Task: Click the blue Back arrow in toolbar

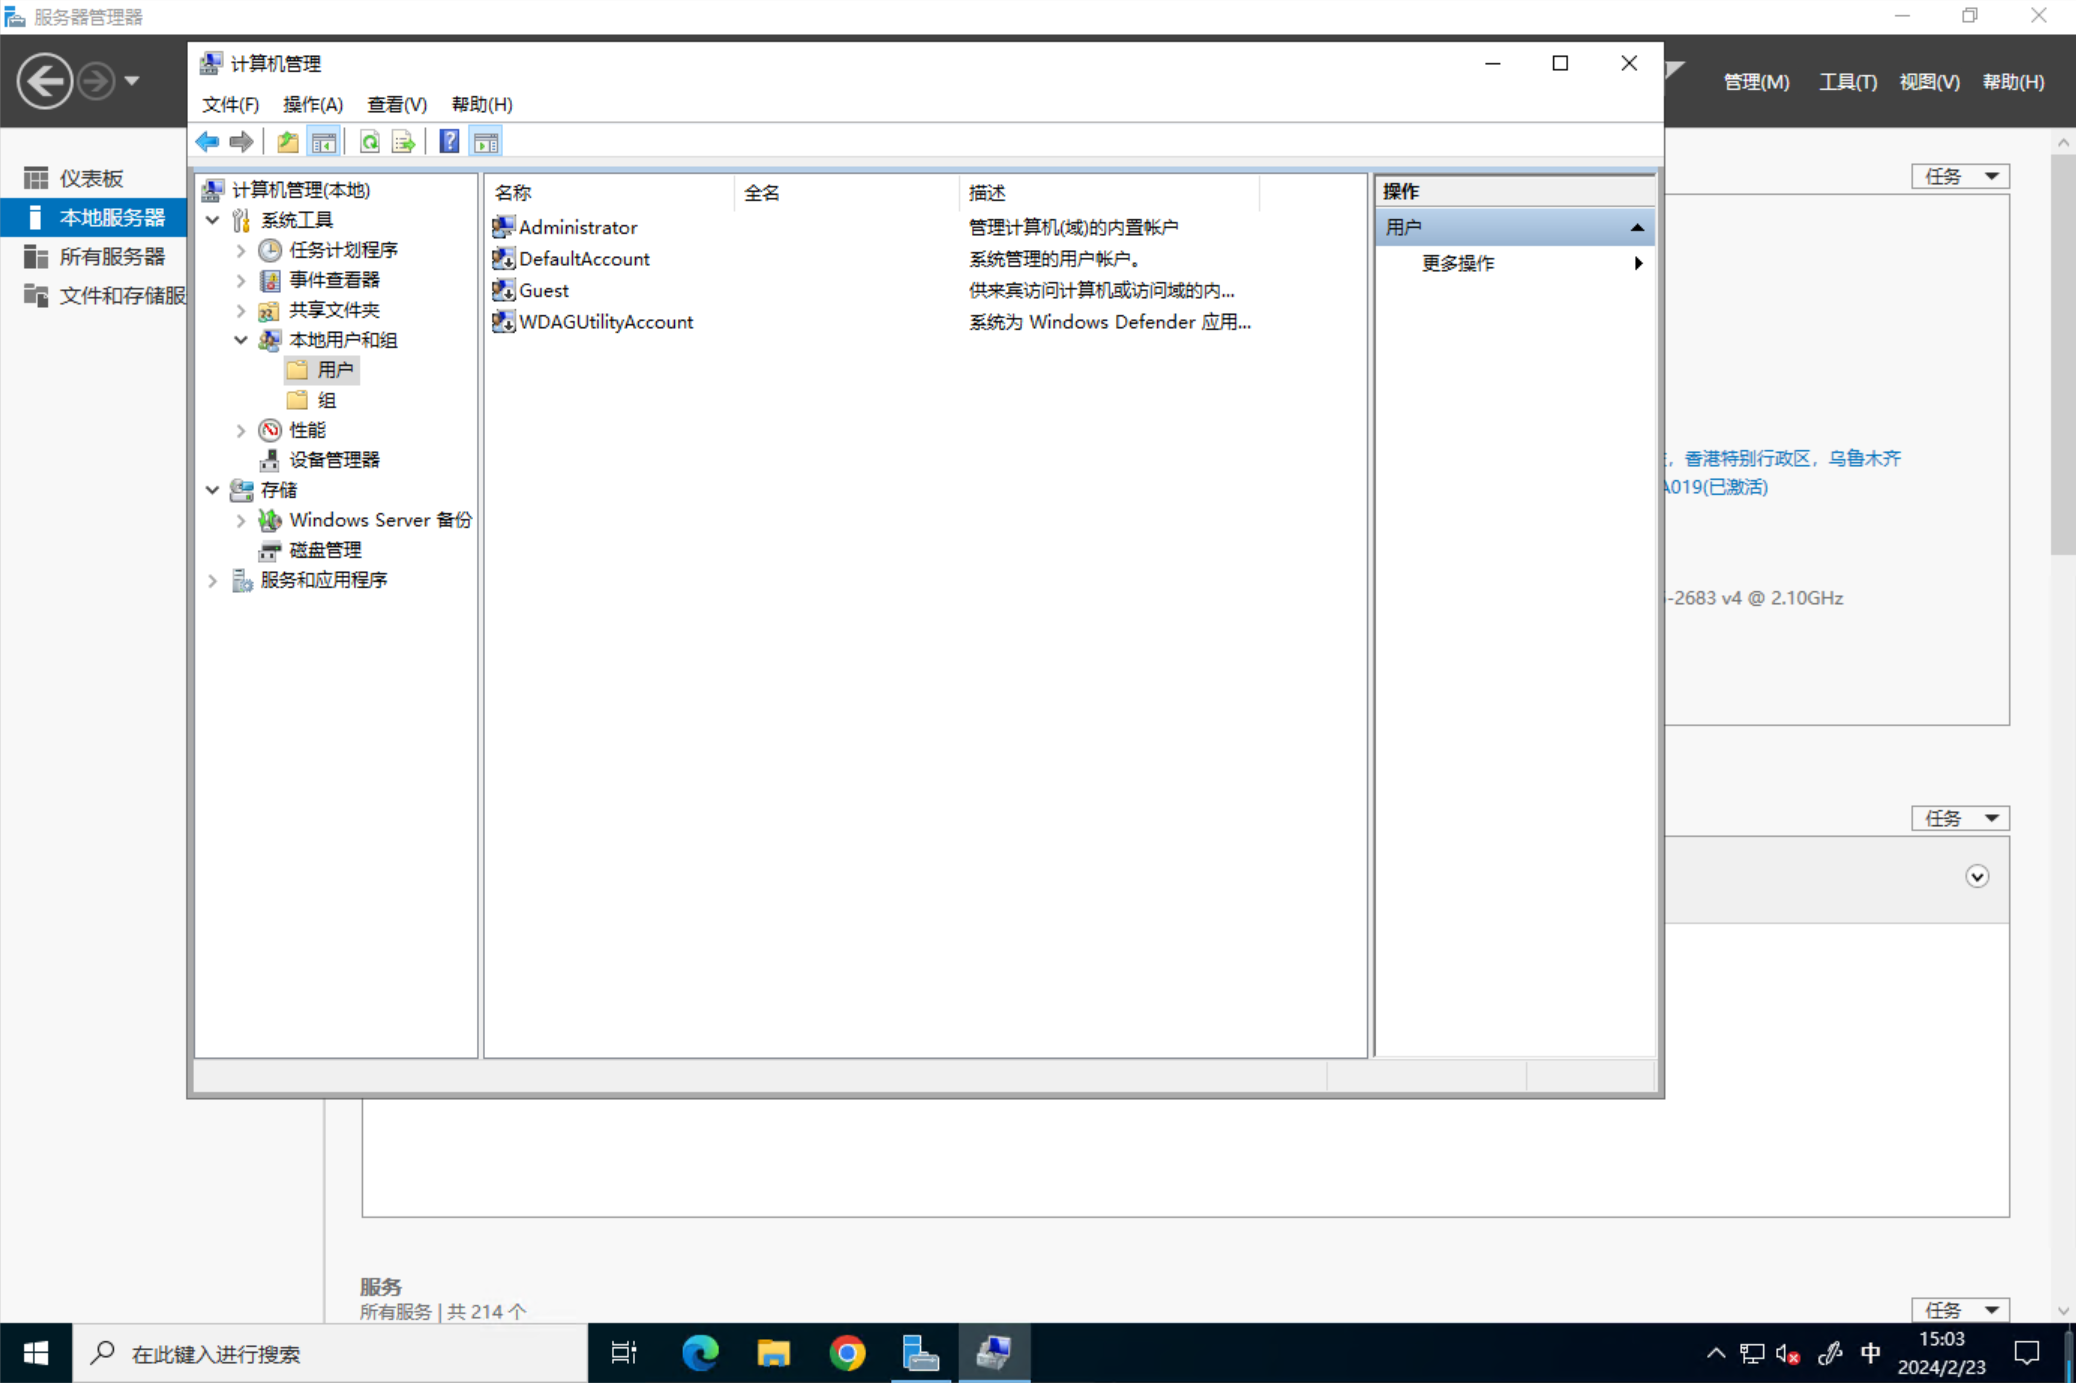Action: pyautogui.click(x=208, y=142)
